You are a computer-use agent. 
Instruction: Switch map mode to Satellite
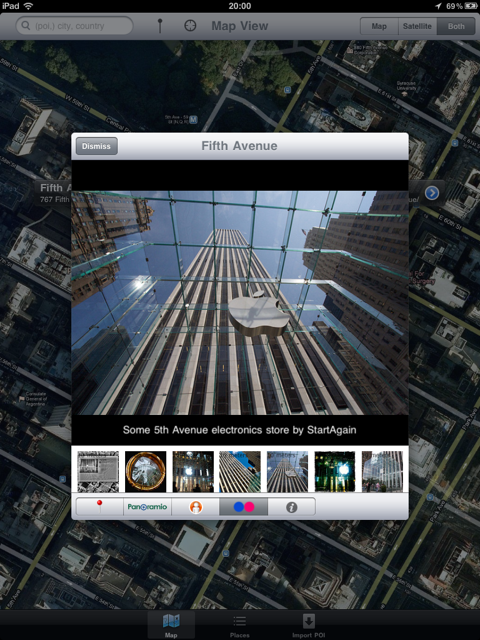point(417,26)
